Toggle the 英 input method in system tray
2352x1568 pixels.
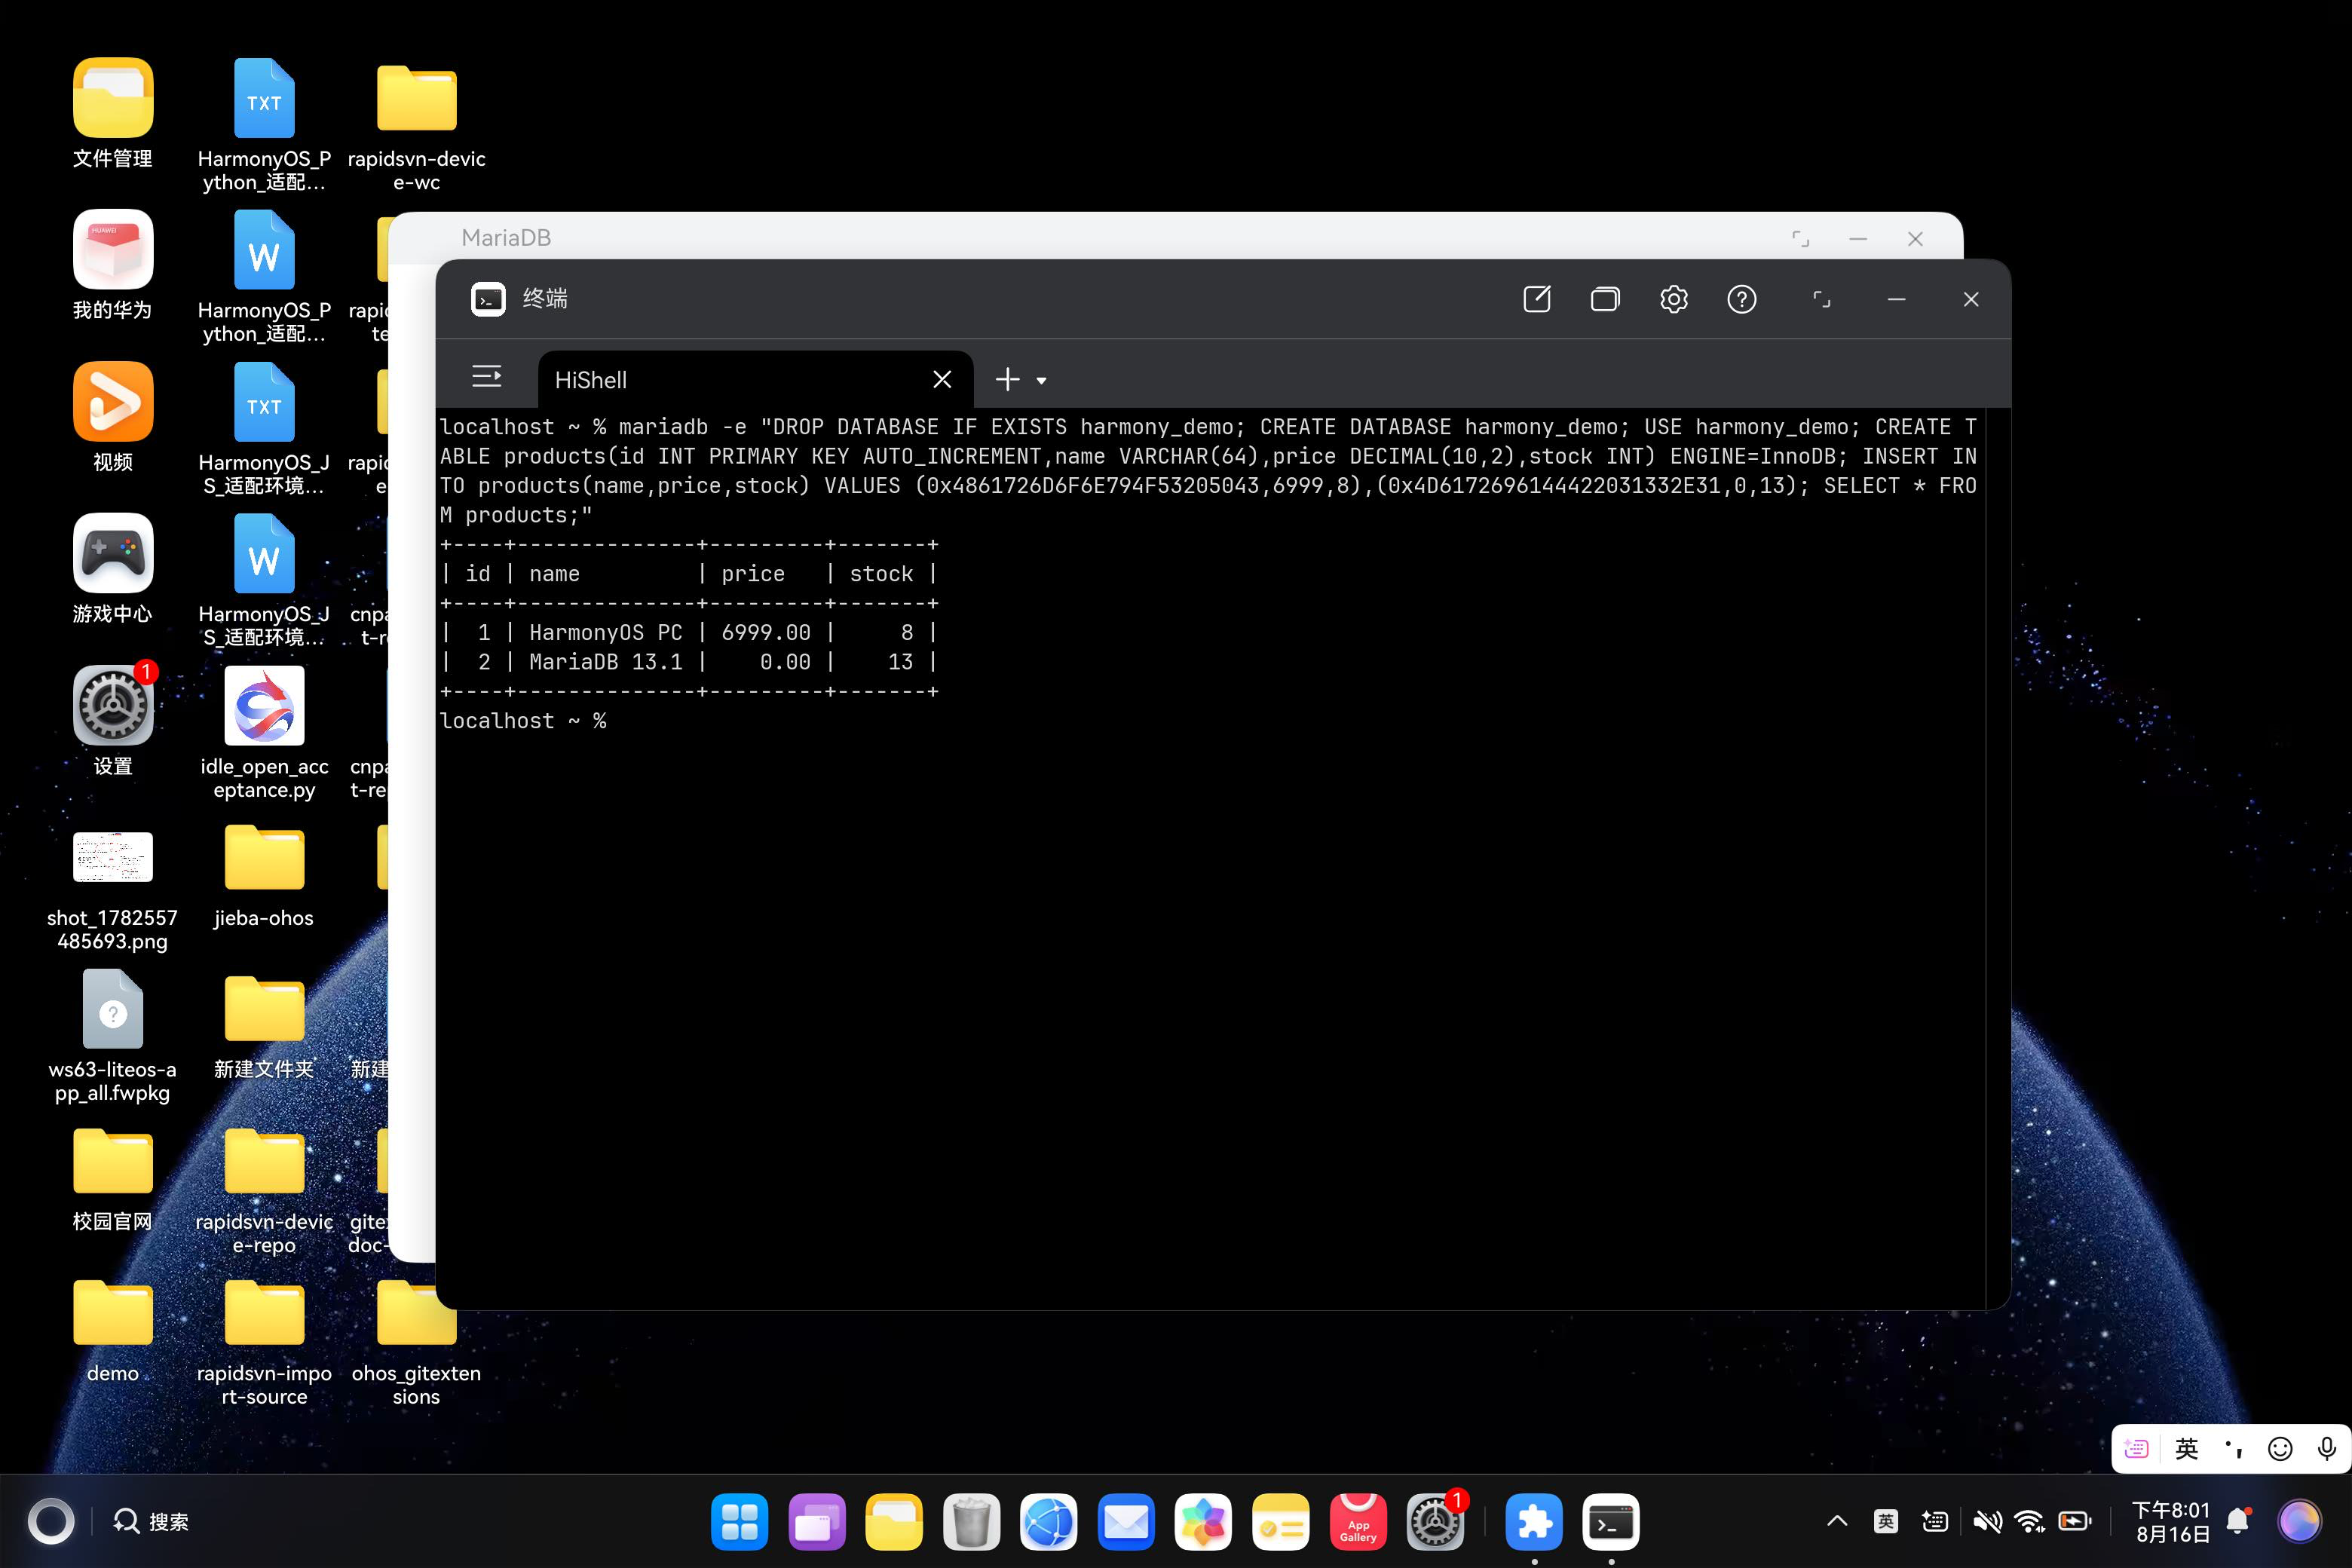pyautogui.click(x=1886, y=1521)
